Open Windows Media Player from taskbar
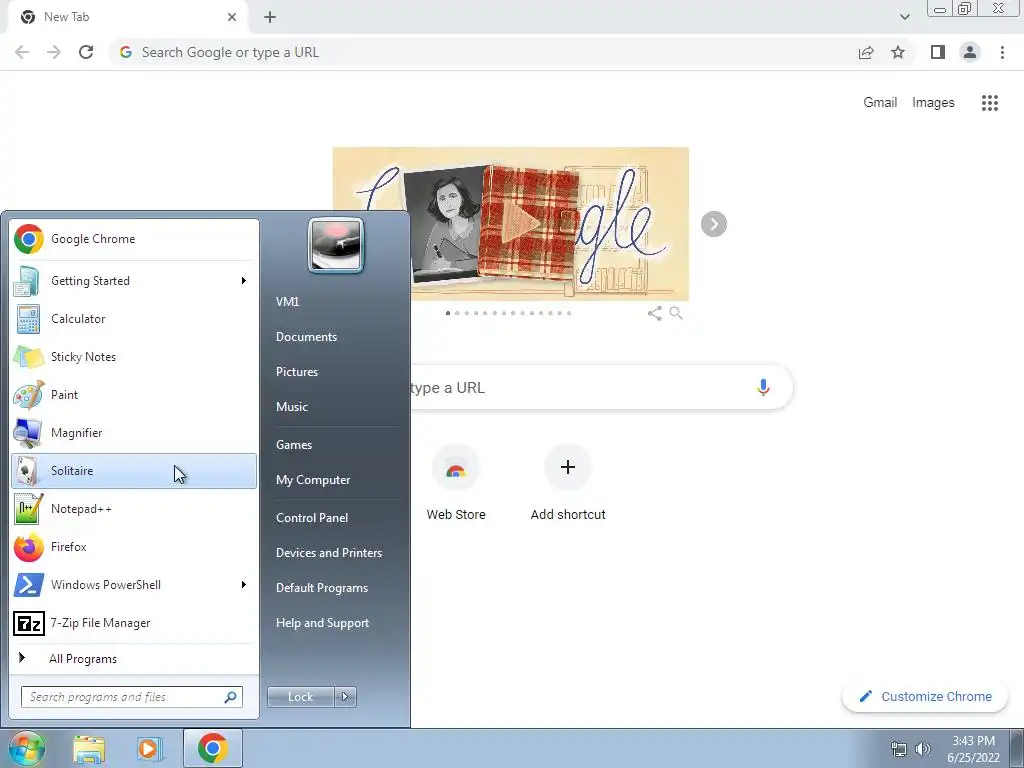This screenshot has width=1024, height=768. coord(149,749)
